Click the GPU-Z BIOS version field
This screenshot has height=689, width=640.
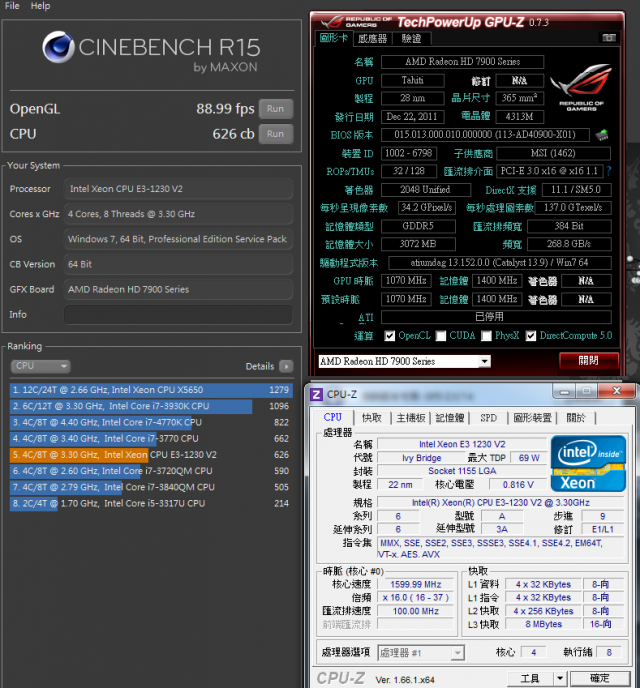point(485,134)
